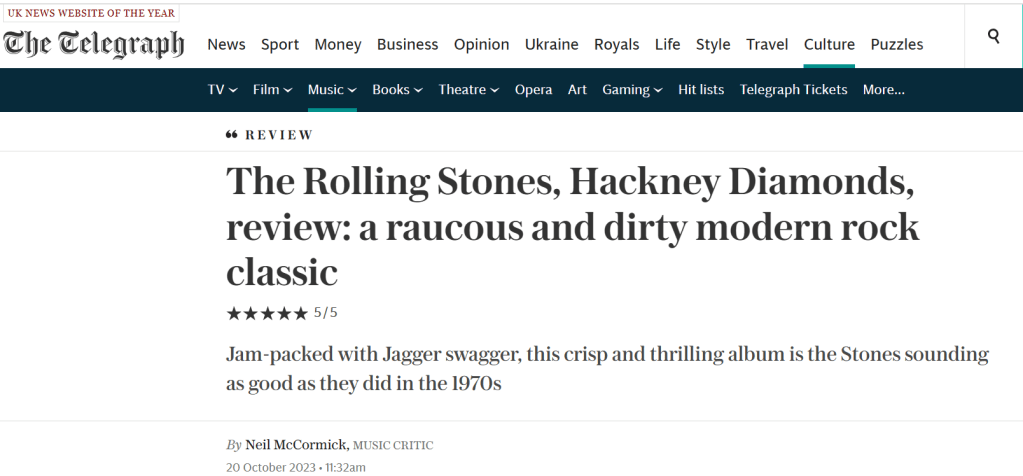Open the Hit lists page
Screen dimensions: 1023x476
pyautogui.click(x=701, y=90)
